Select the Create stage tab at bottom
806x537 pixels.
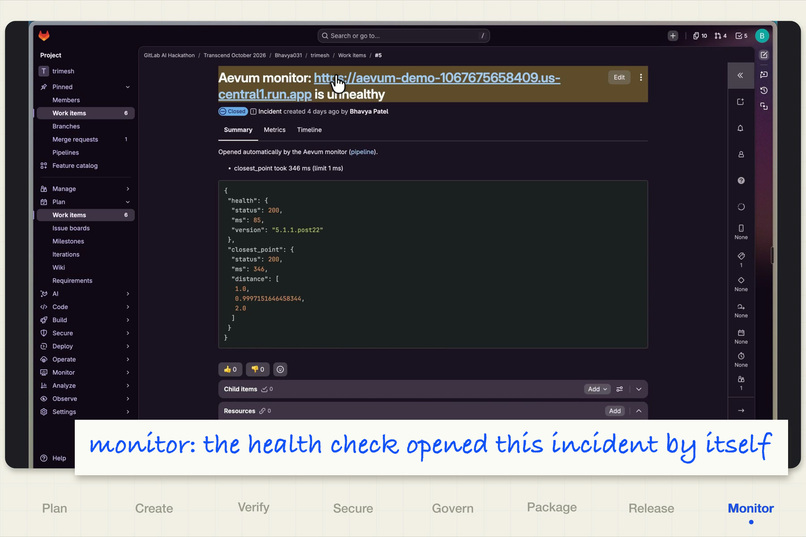click(x=154, y=508)
